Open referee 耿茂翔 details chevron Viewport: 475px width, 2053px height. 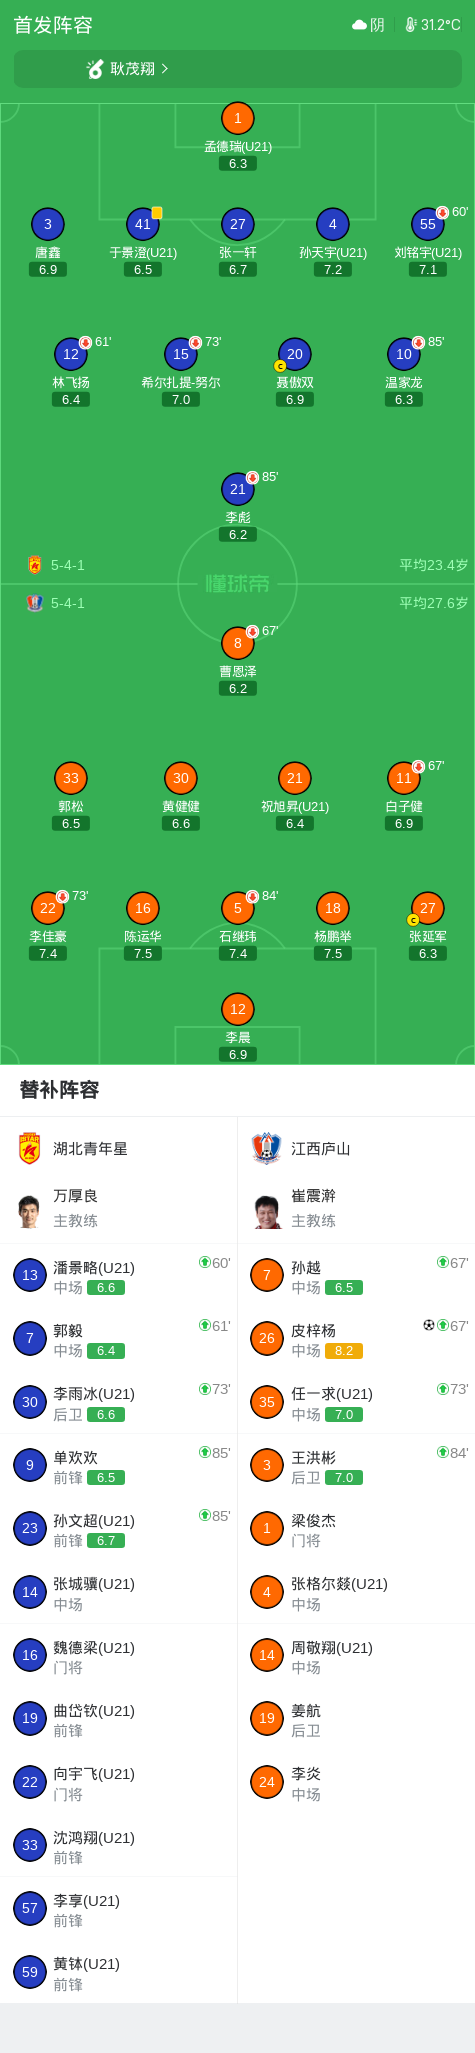tap(165, 69)
